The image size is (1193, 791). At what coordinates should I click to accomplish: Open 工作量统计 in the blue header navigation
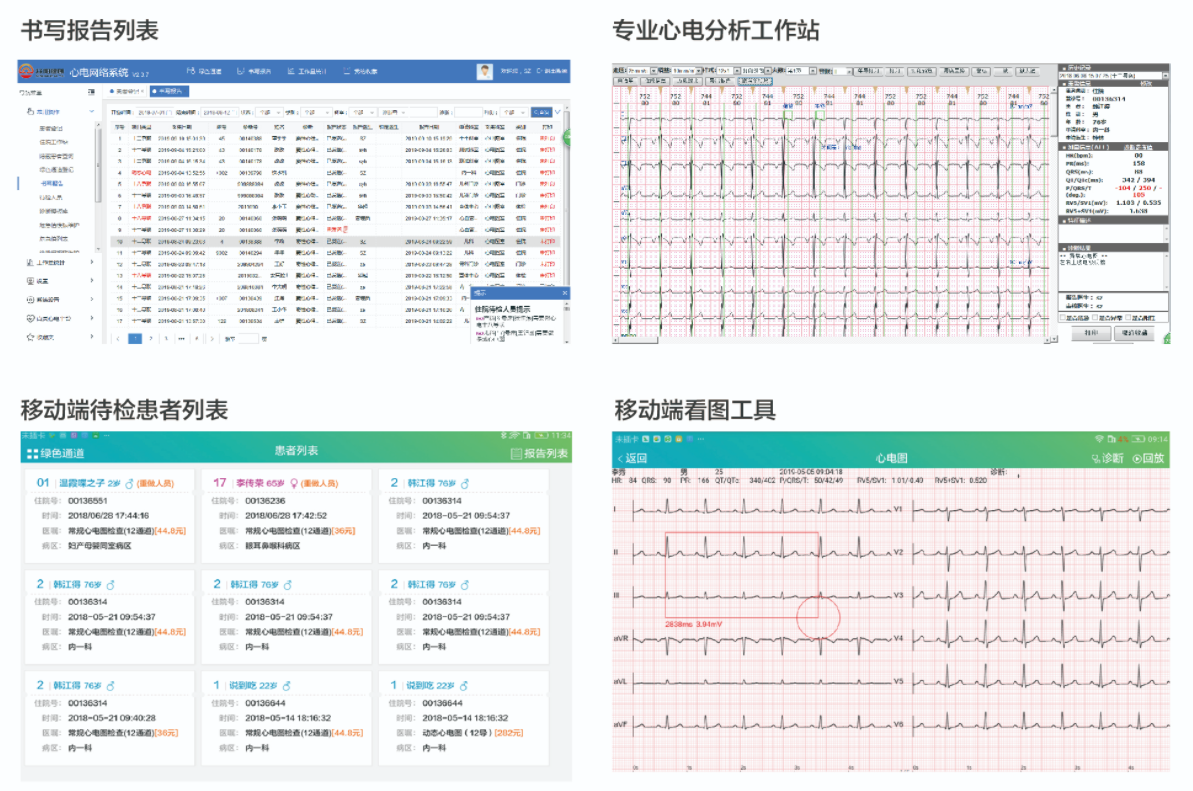[x=307, y=71]
